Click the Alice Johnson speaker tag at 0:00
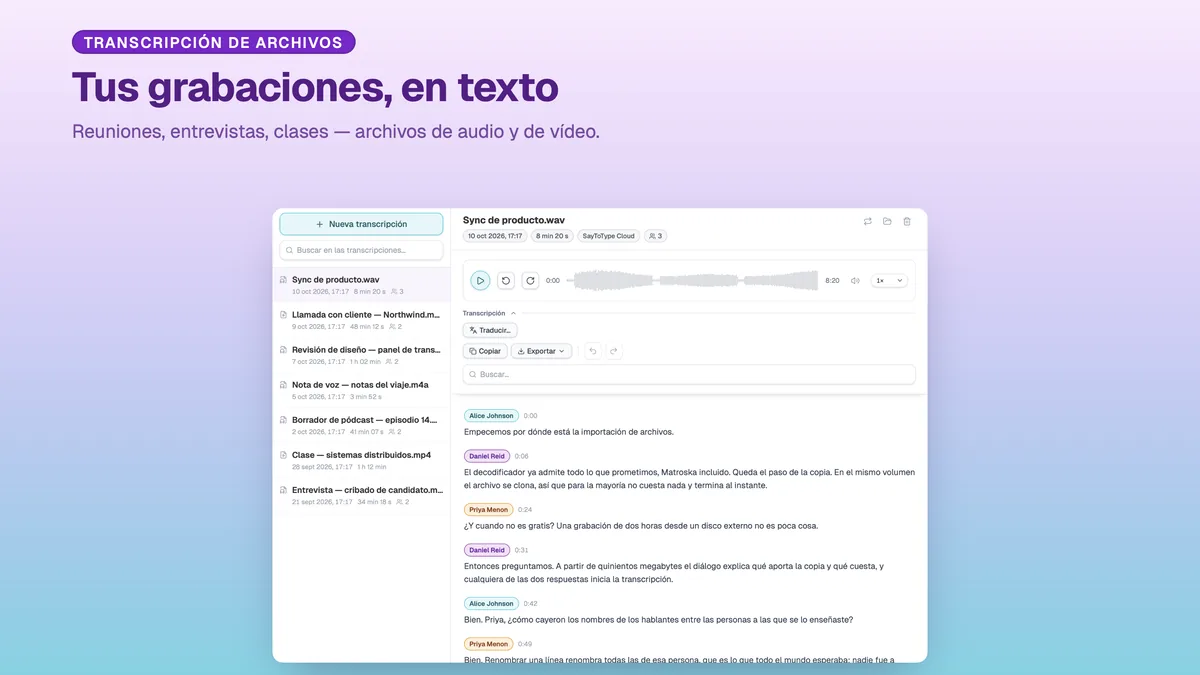The height and width of the screenshot is (675, 1200). pos(491,415)
